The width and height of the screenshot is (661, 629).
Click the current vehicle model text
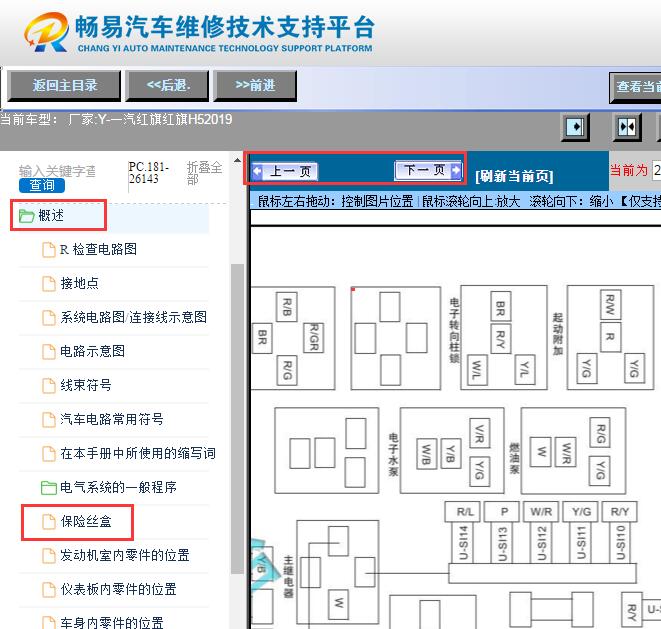coord(116,120)
